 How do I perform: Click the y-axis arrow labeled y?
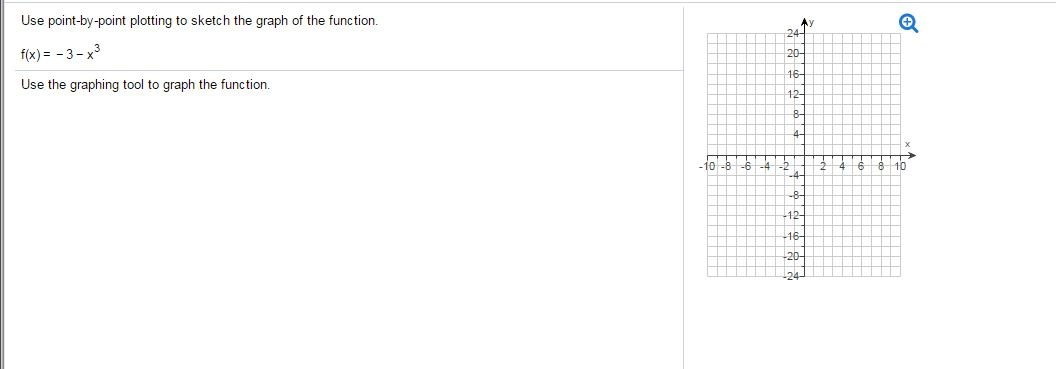[x=805, y=22]
